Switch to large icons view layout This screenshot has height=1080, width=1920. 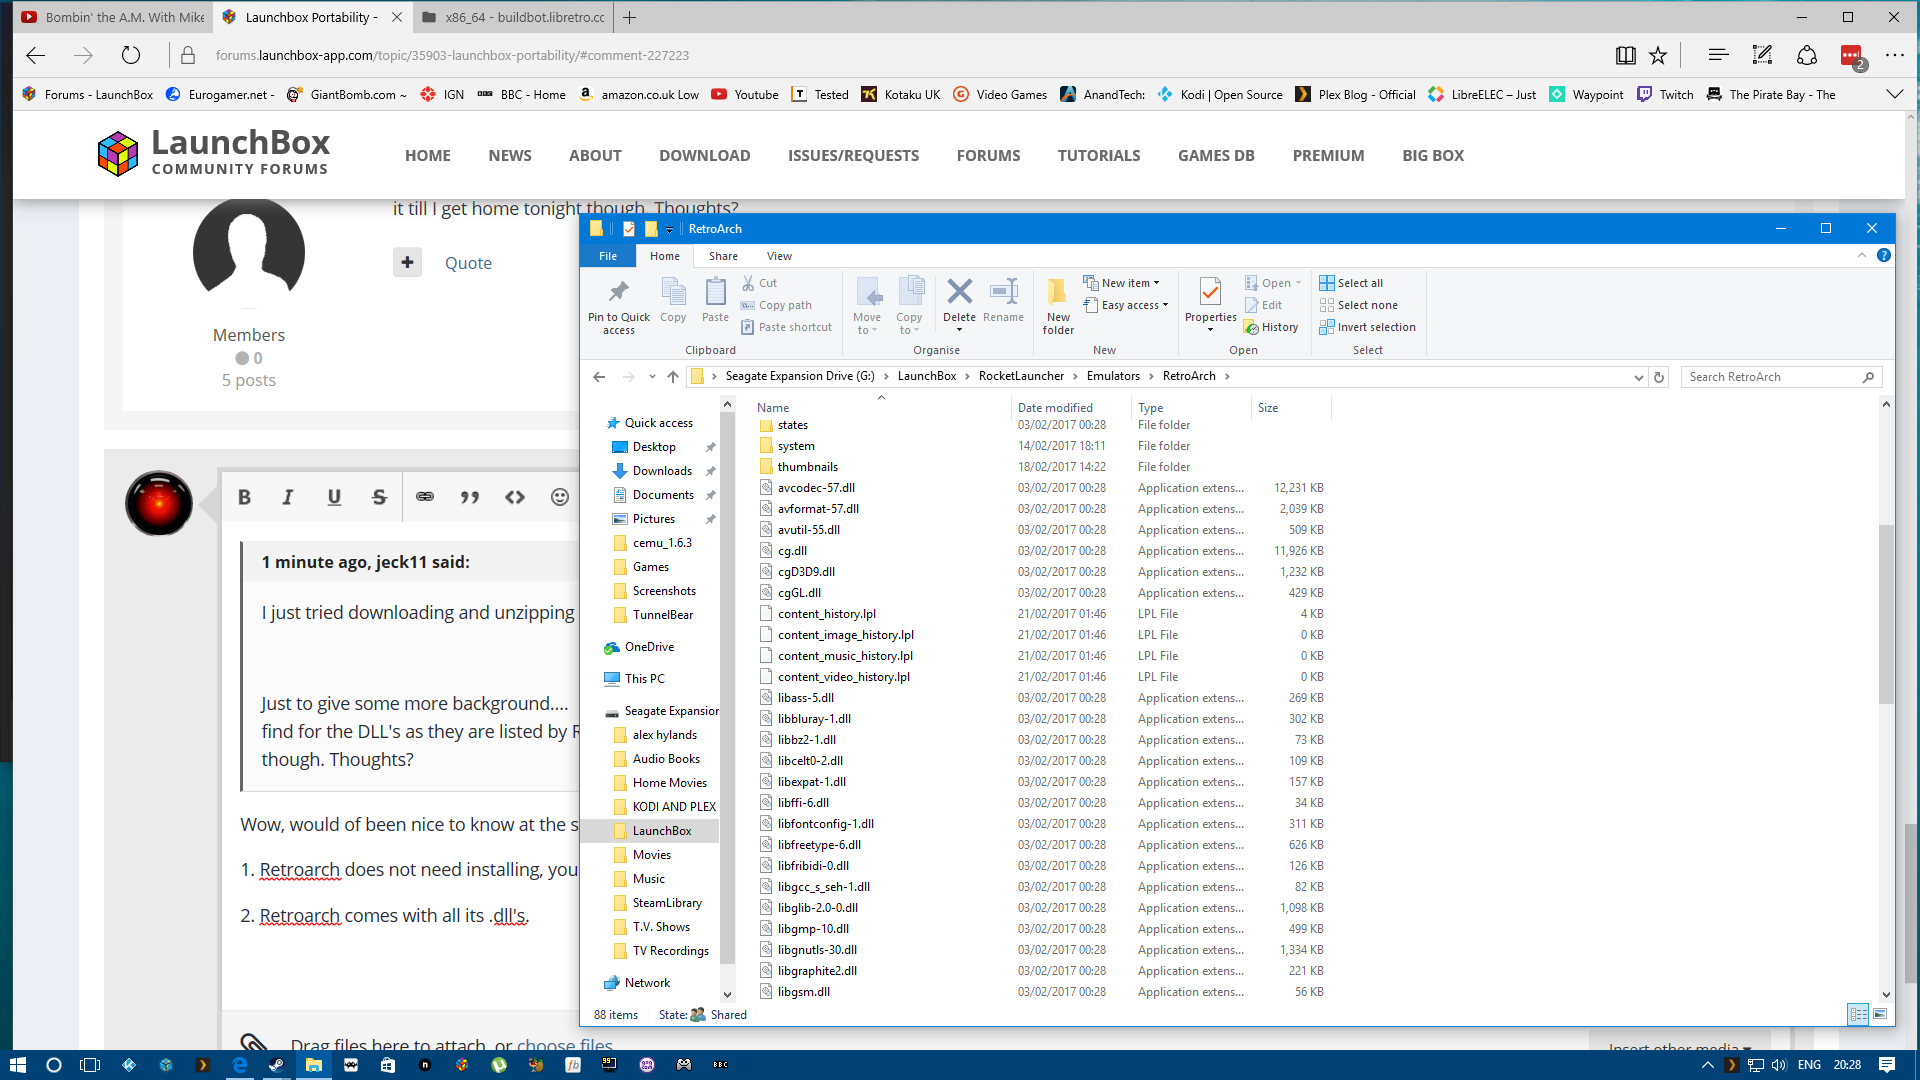click(x=1880, y=1014)
